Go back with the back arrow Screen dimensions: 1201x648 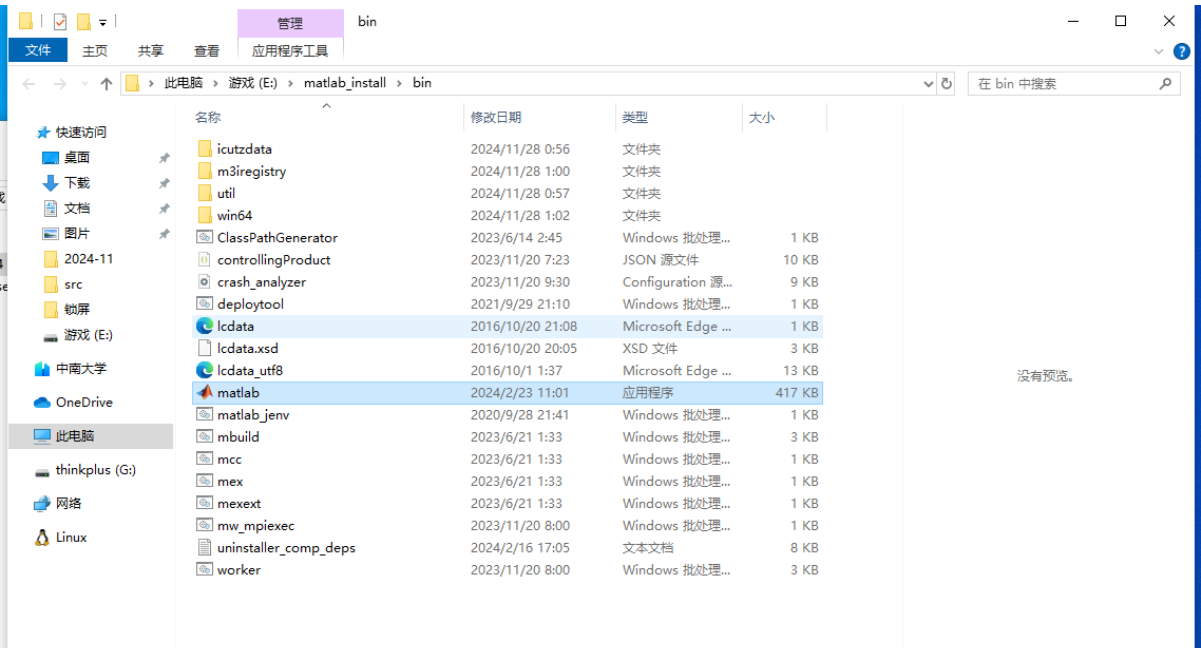tap(29, 84)
